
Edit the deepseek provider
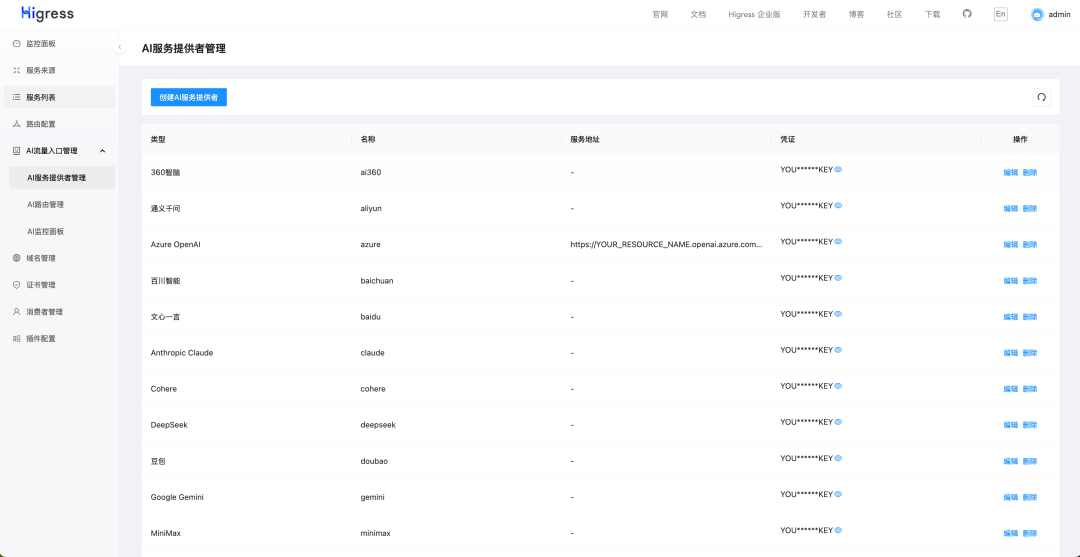click(1010, 425)
